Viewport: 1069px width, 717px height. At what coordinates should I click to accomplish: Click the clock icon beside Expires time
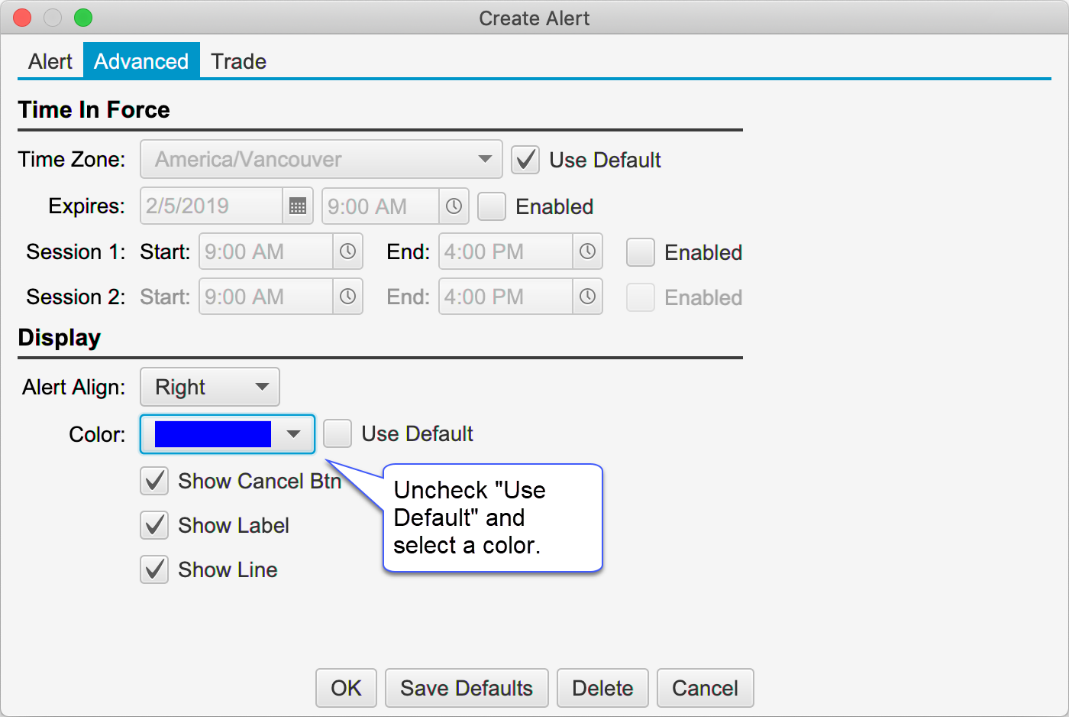(x=454, y=206)
